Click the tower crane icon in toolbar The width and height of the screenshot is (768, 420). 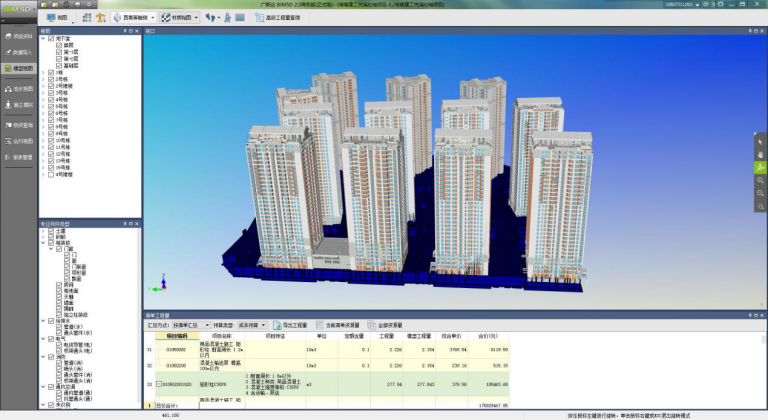101,17
